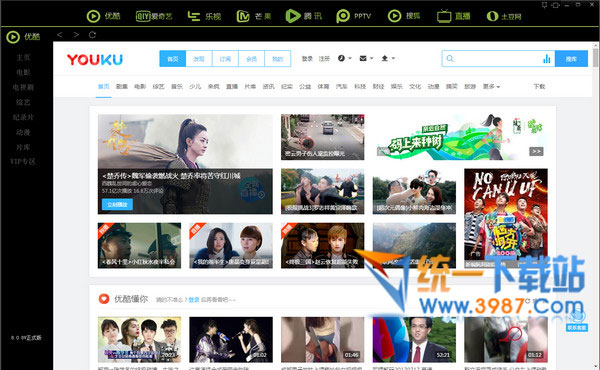
Task: Open the Mango TV source
Action: pos(254,16)
